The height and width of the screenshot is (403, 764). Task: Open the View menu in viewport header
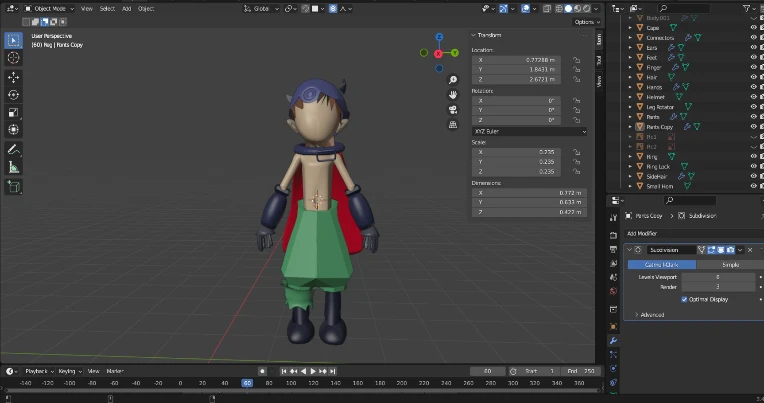[x=87, y=9]
